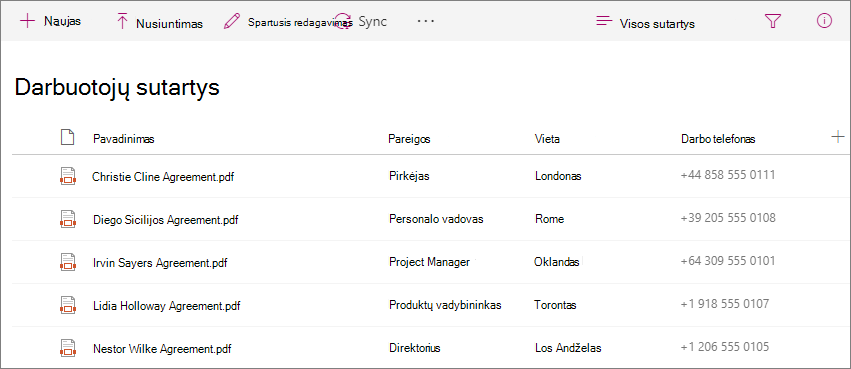
Task: Open the Darbo telefonas column header menu
Action: click(718, 139)
